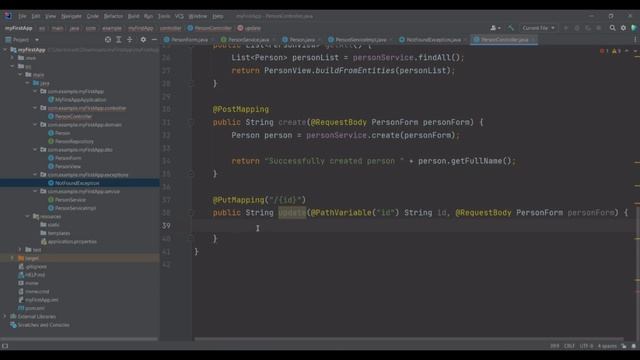
Task: Click Run with Coverage icon in toolbar
Action: click(588, 28)
